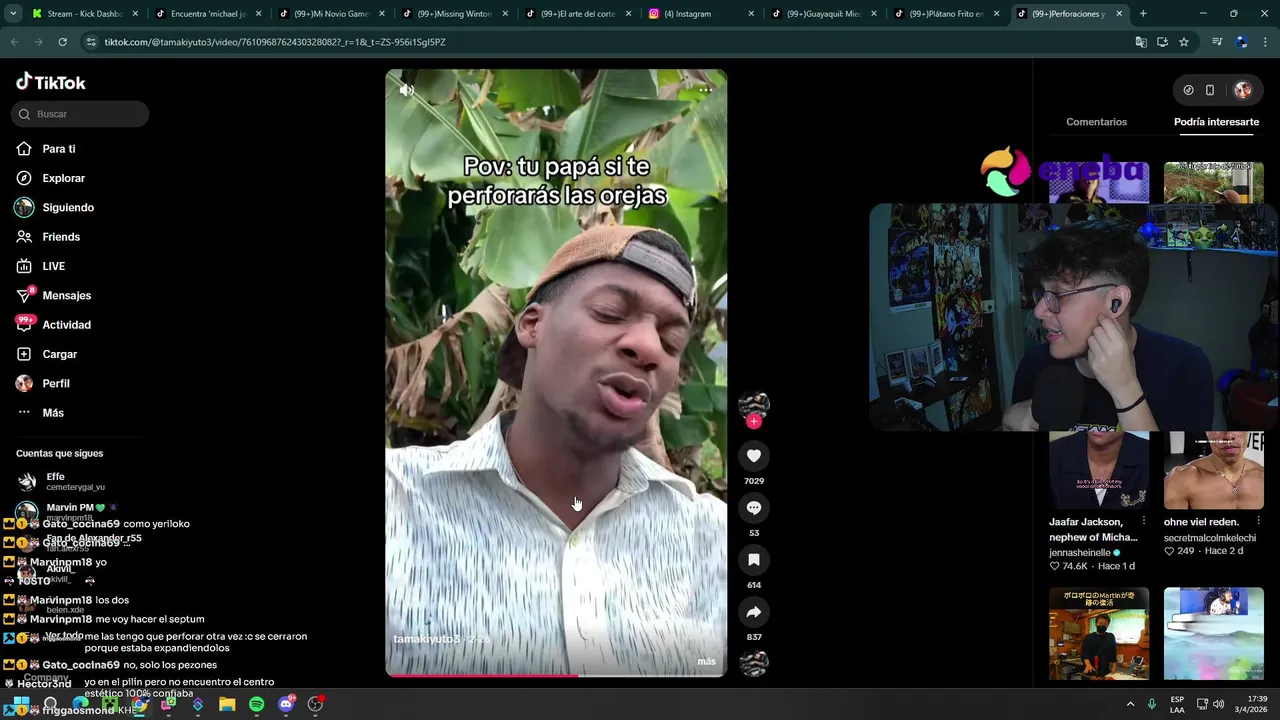Image resolution: width=1280 pixels, height=720 pixels.
Task: Open LIVE section
Action: click(x=53, y=266)
